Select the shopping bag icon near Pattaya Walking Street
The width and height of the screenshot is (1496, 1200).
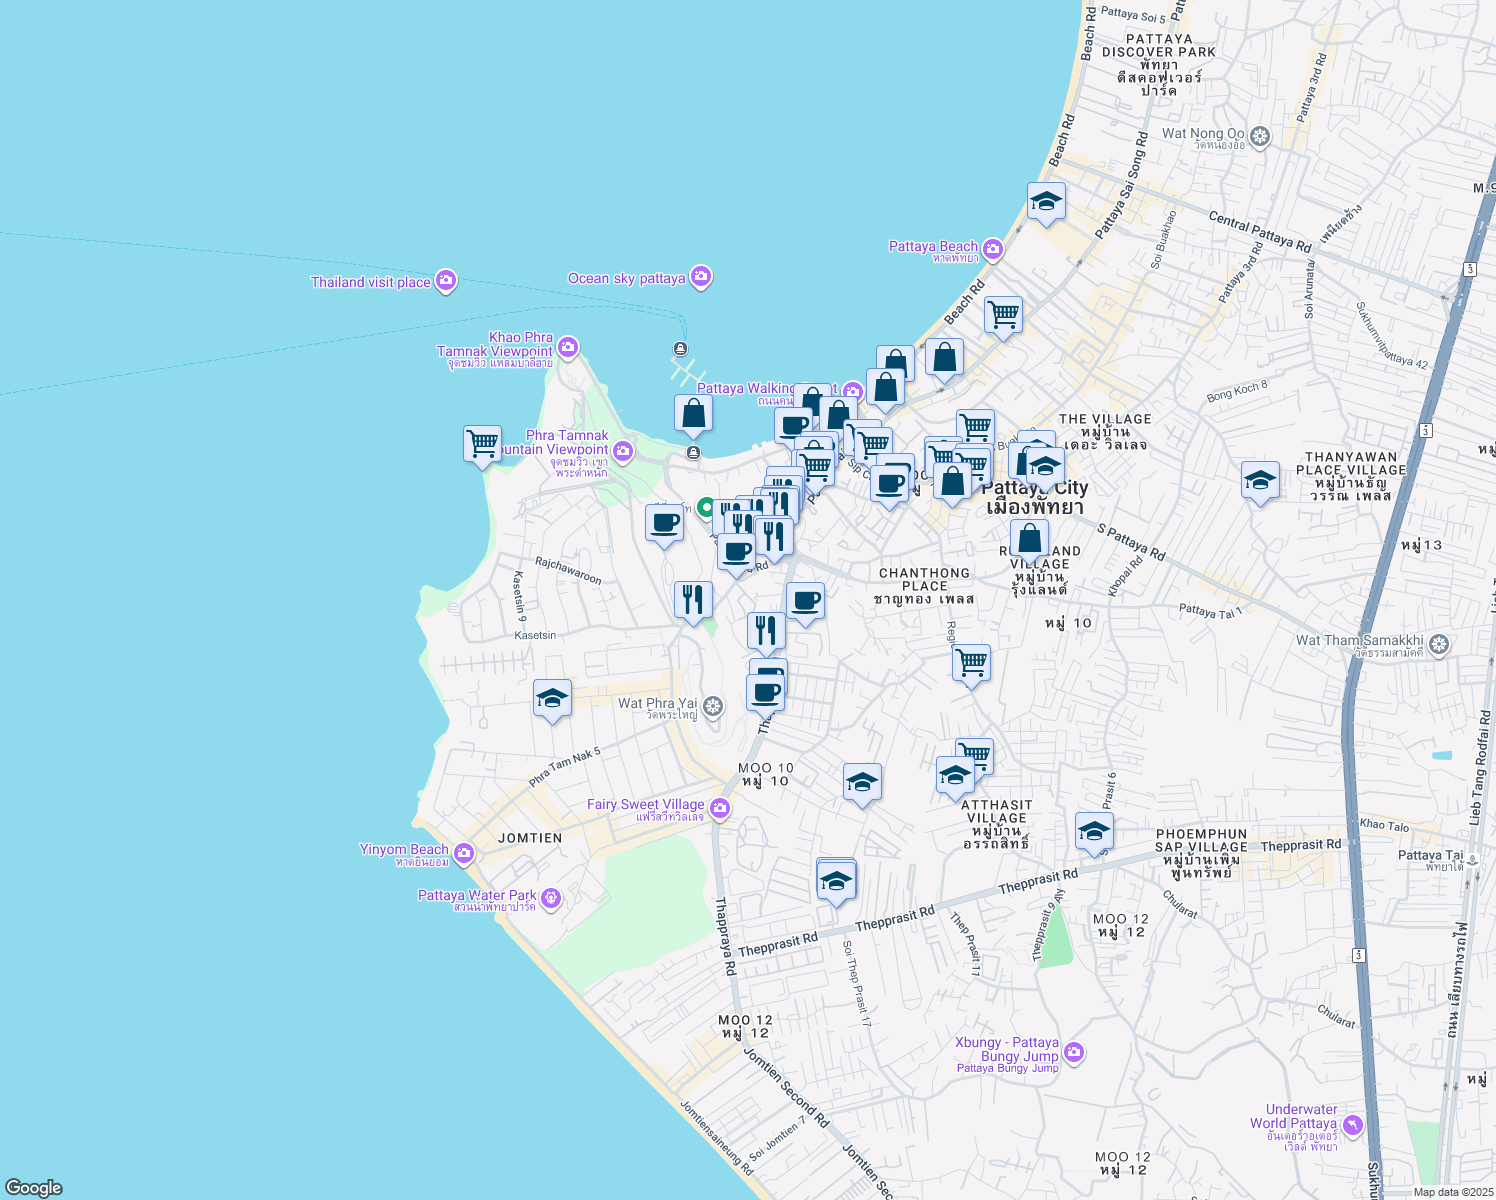[693, 413]
